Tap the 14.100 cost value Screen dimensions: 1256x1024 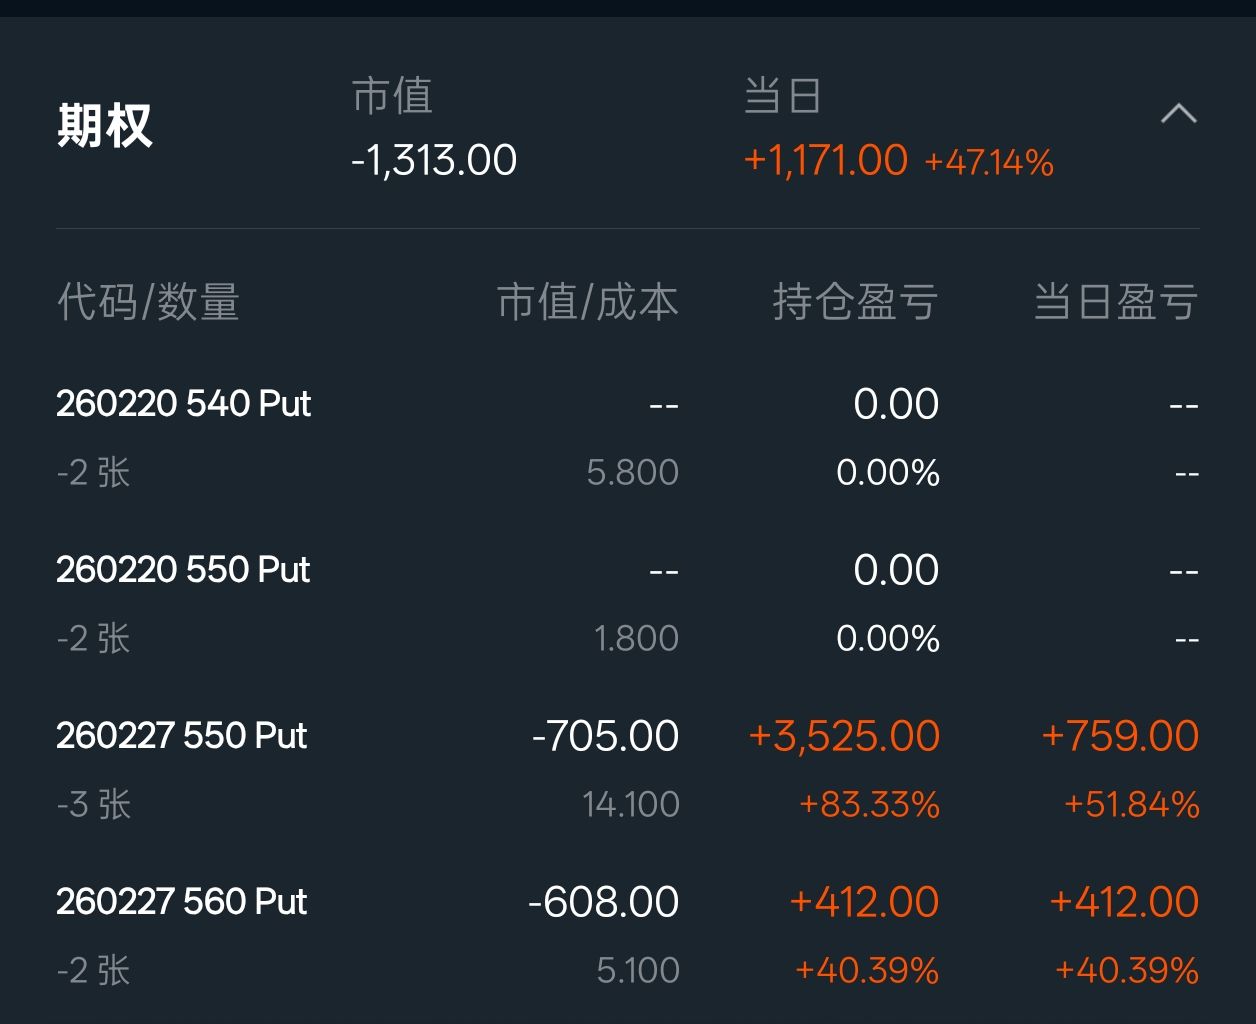click(631, 804)
